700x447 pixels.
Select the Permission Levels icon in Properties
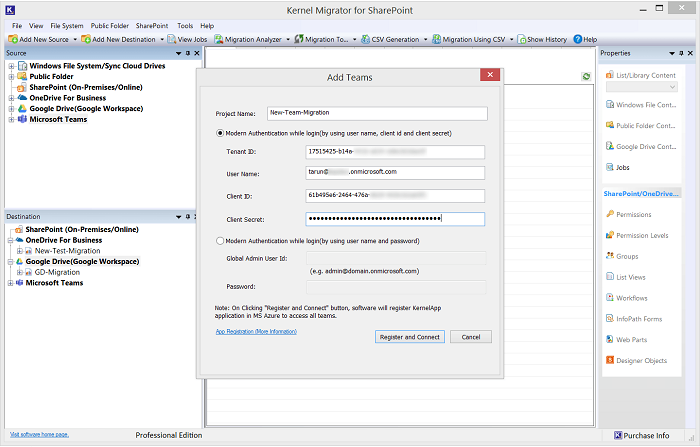(x=610, y=235)
